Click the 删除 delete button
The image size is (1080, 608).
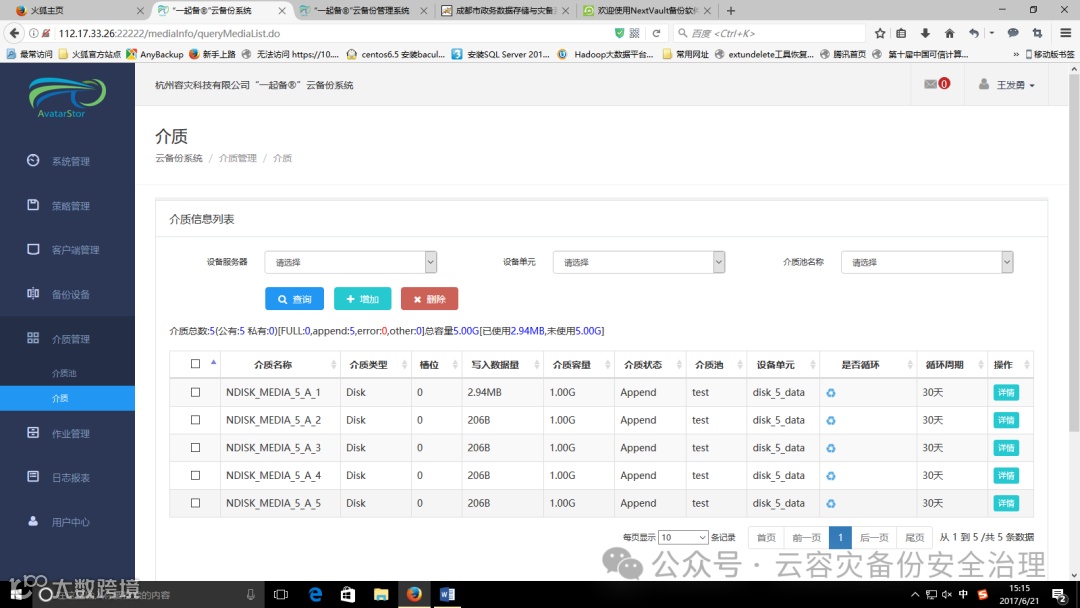429,299
